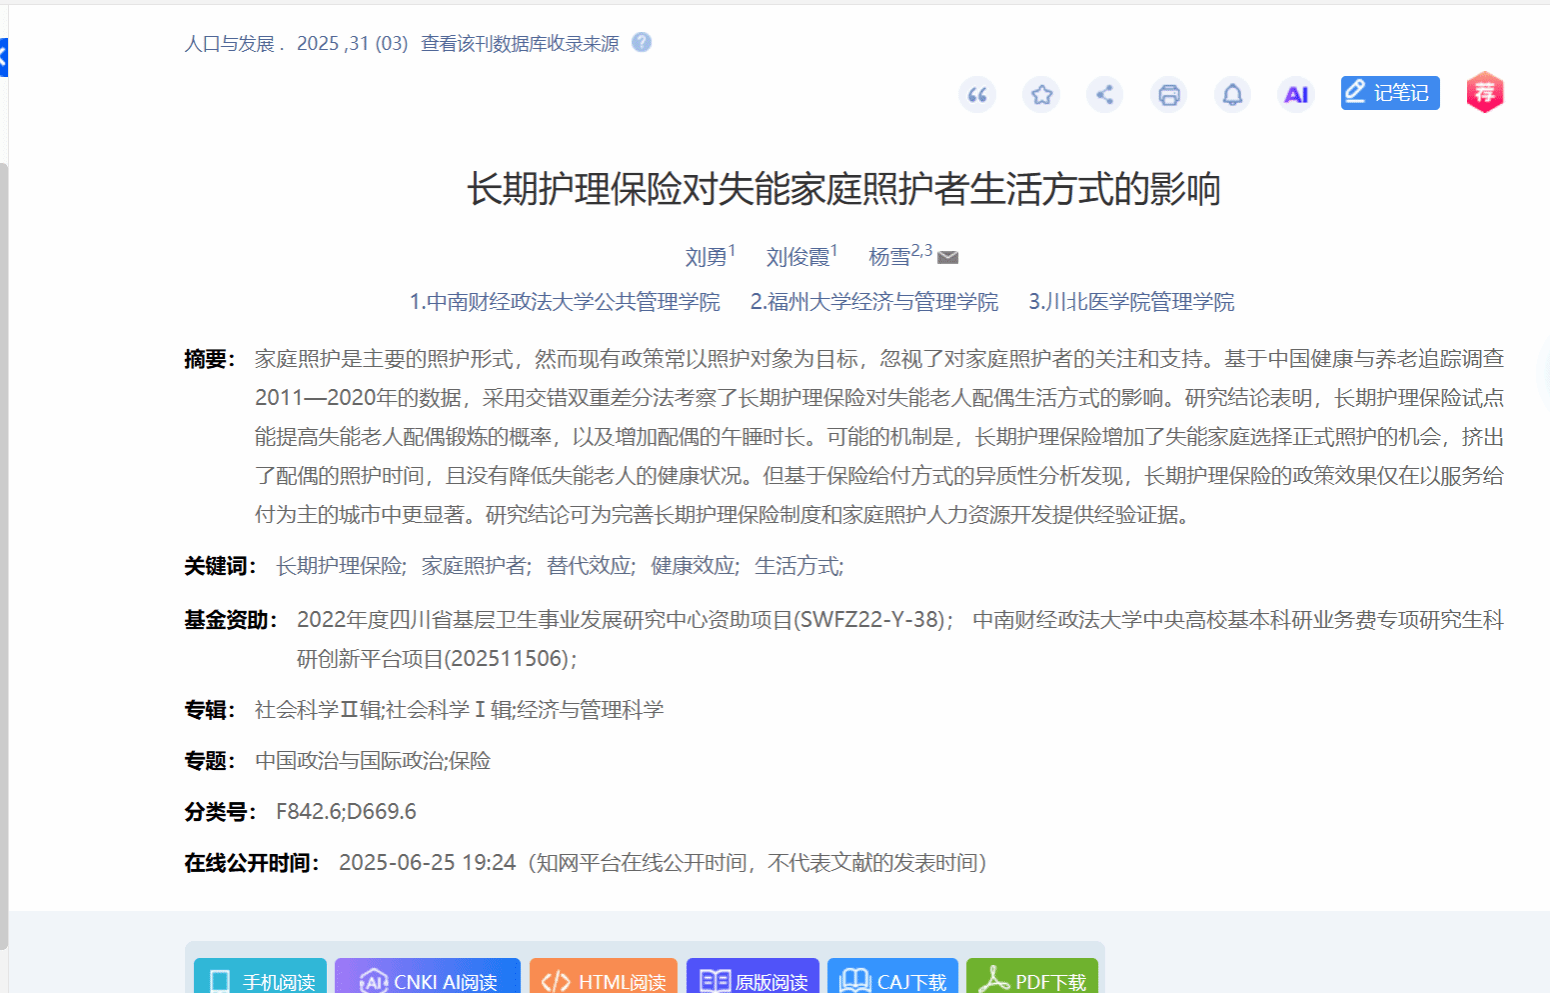
Task: Click 查看该刊数据库收录来源 link
Action: (x=520, y=44)
